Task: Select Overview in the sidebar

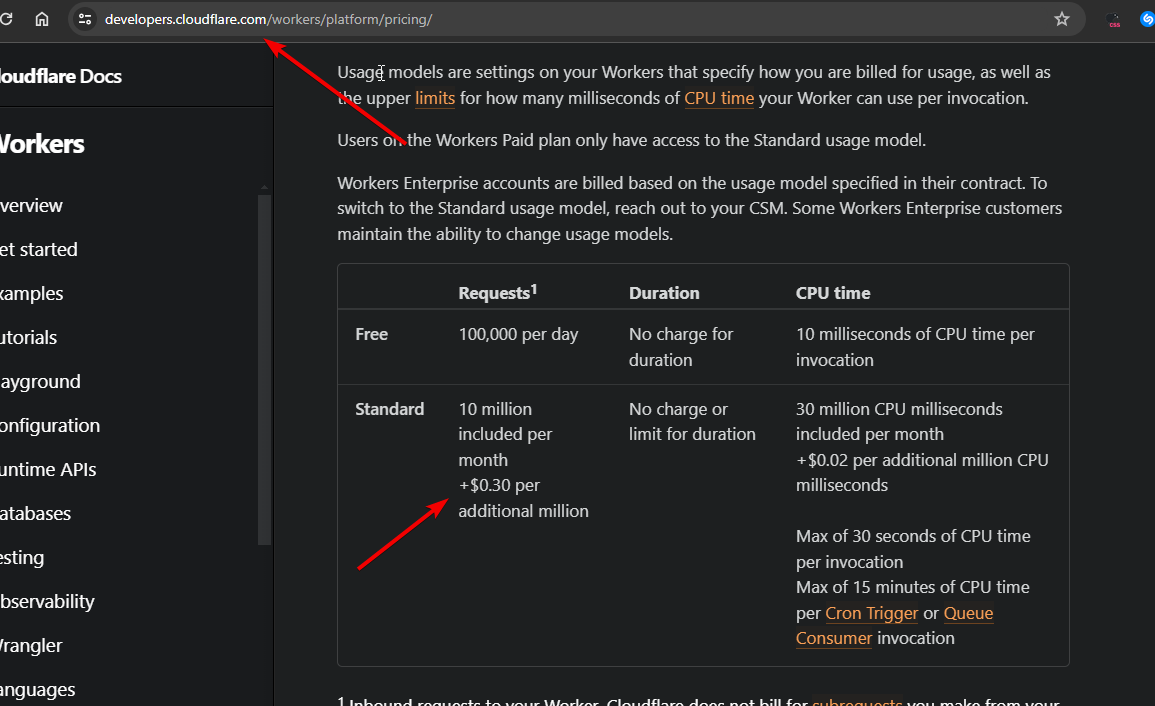Action: click(x=32, y=206)
